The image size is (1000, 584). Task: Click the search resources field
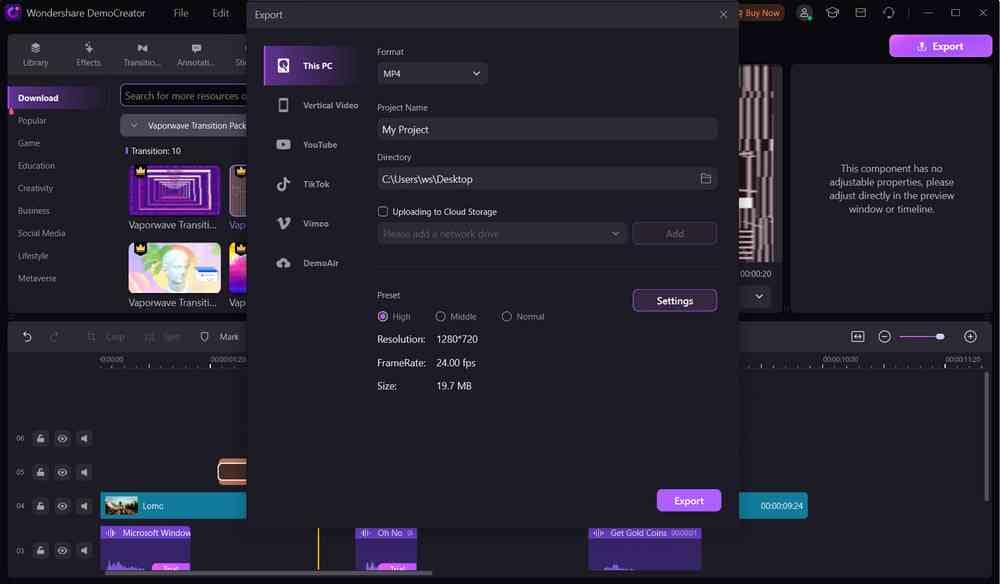click(x=184, y=96)
